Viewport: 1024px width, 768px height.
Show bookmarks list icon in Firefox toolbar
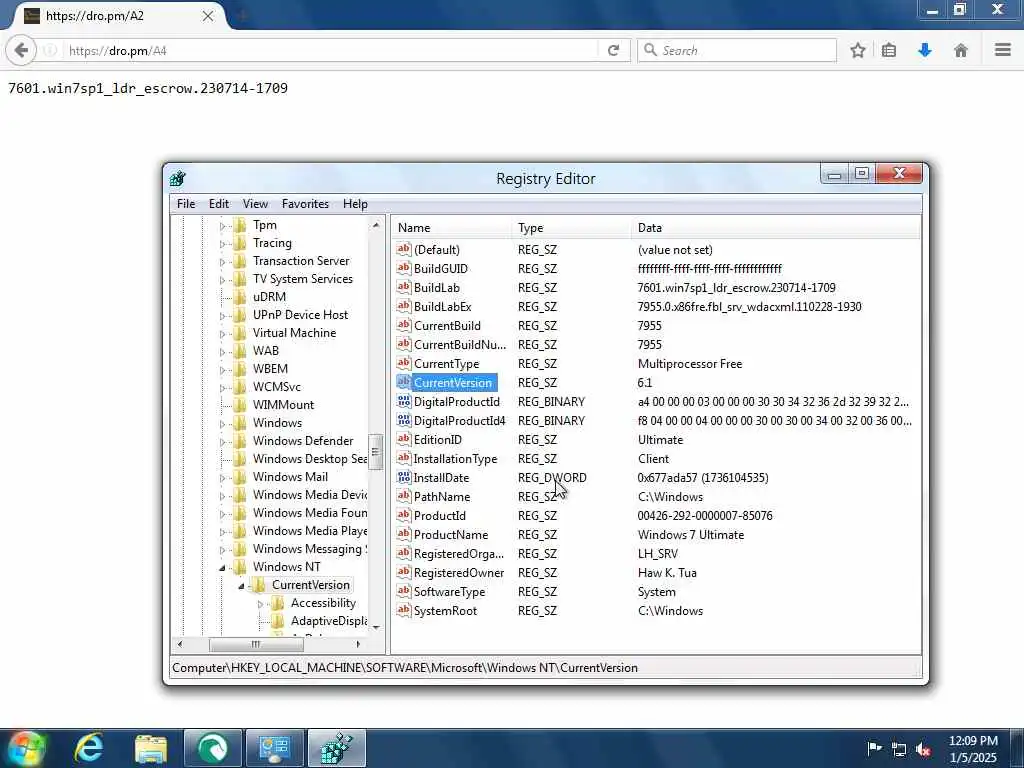click(889, 50)
